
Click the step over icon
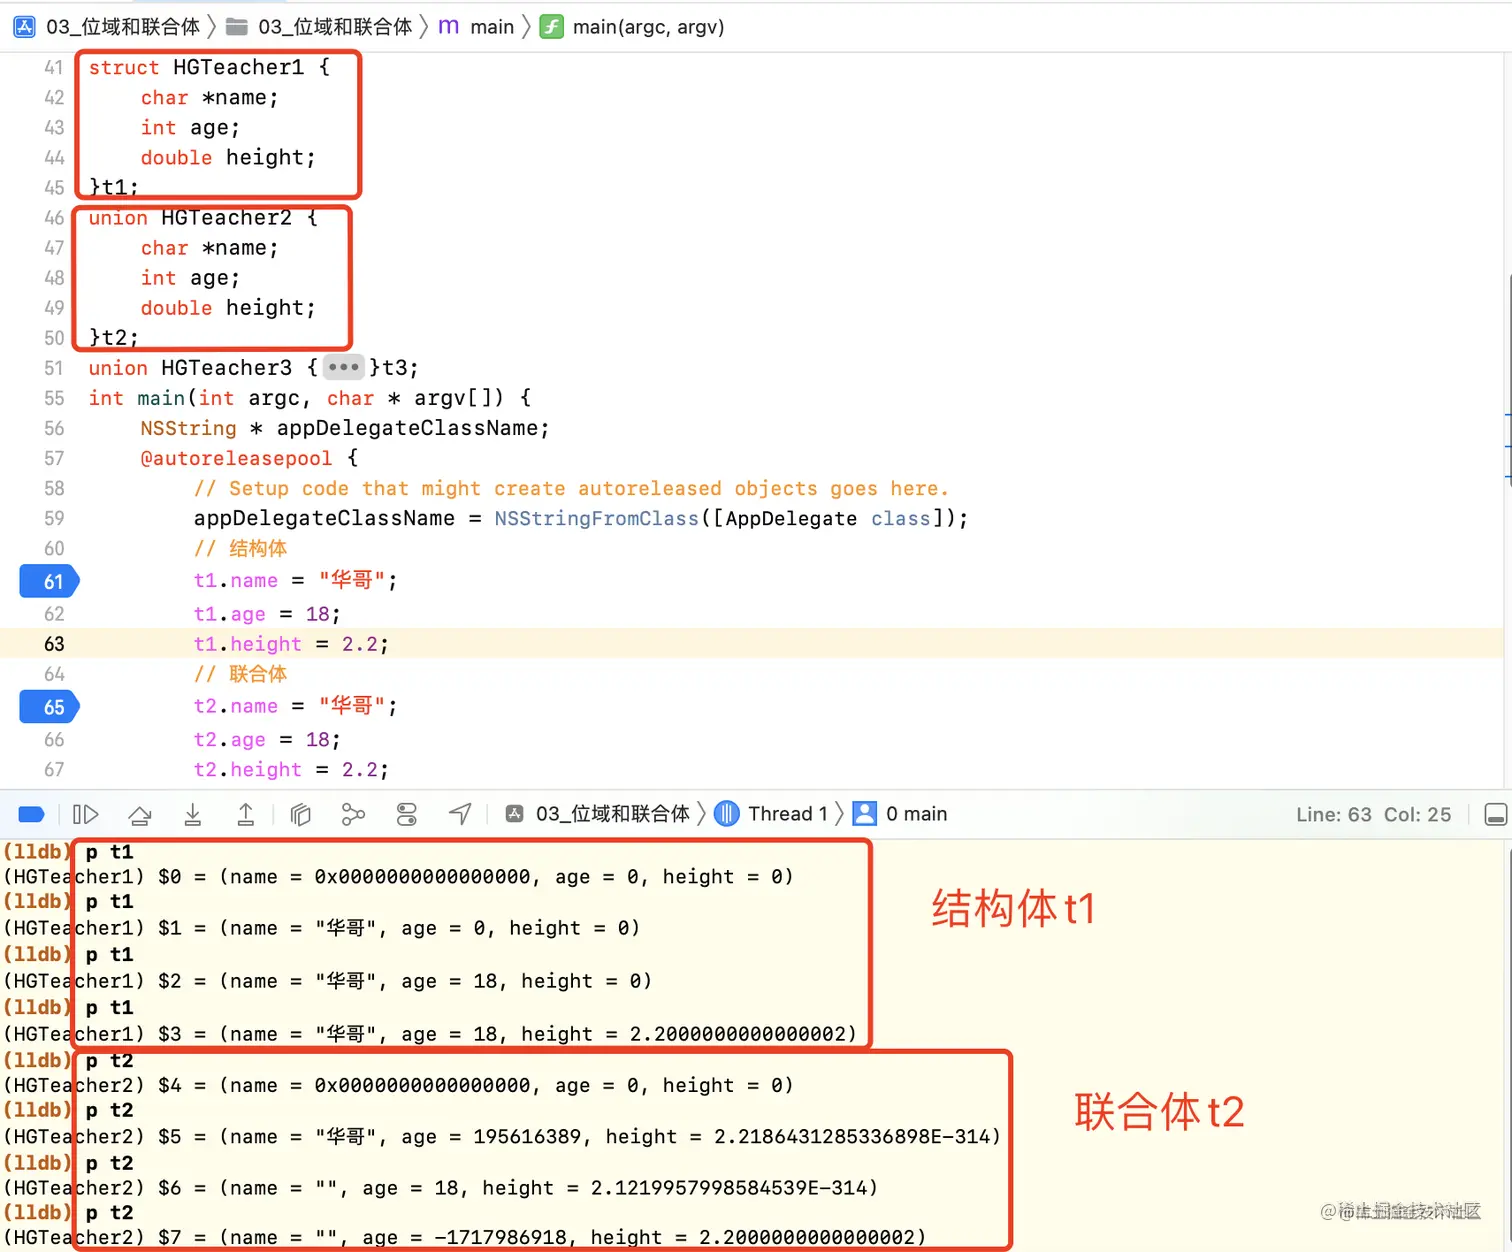(x=140, y=814)
